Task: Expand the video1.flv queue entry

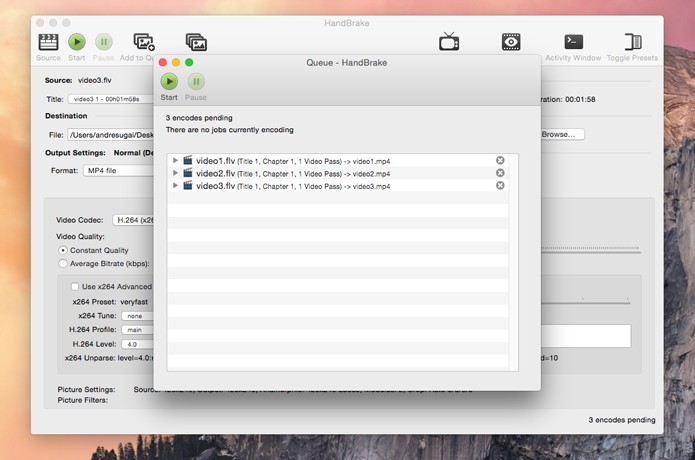Action: click(175, 160)
